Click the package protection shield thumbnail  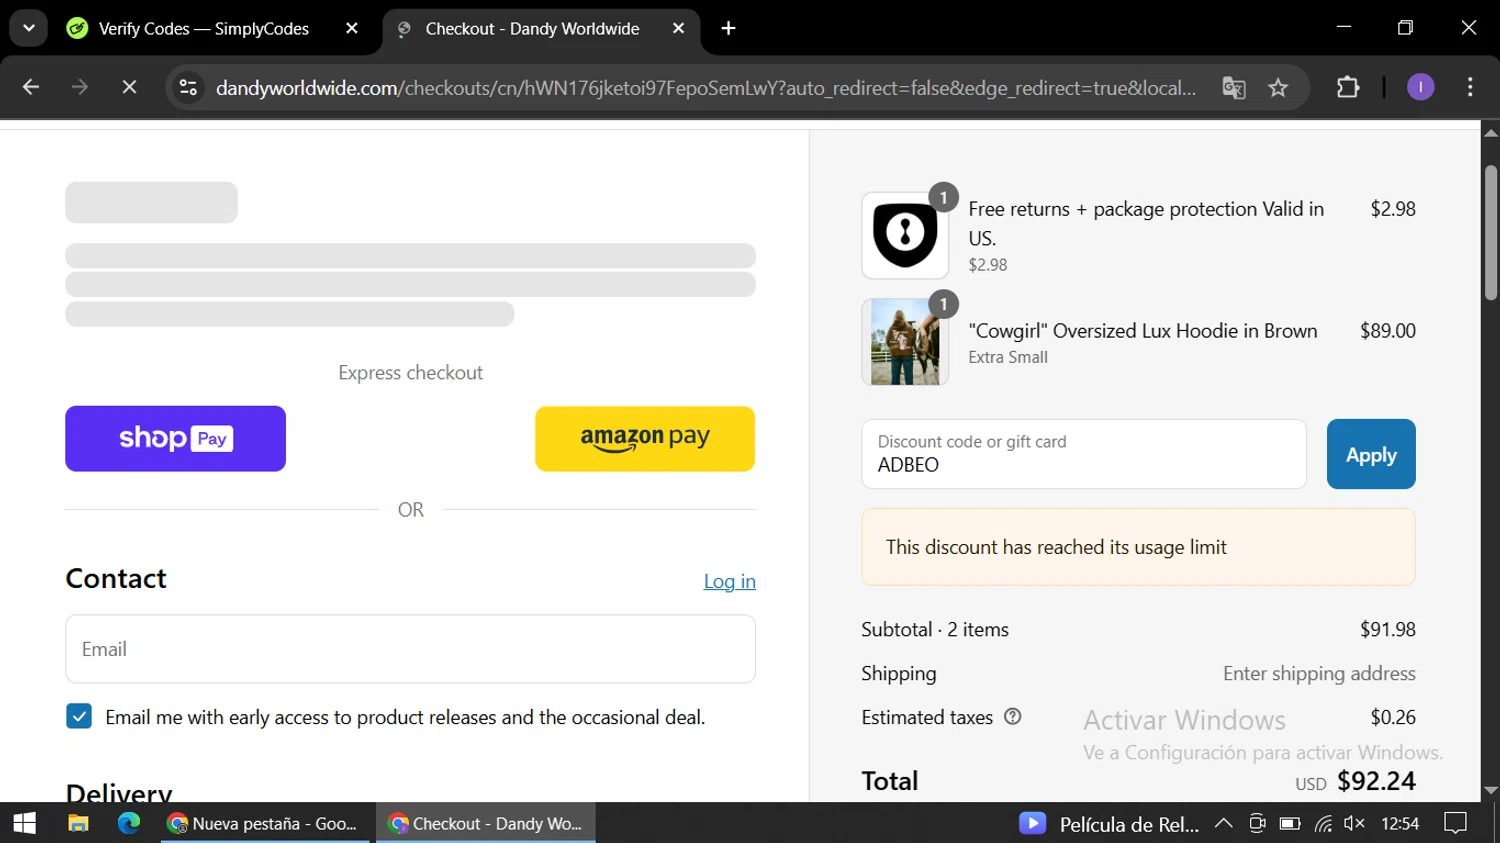click(905, 235)
